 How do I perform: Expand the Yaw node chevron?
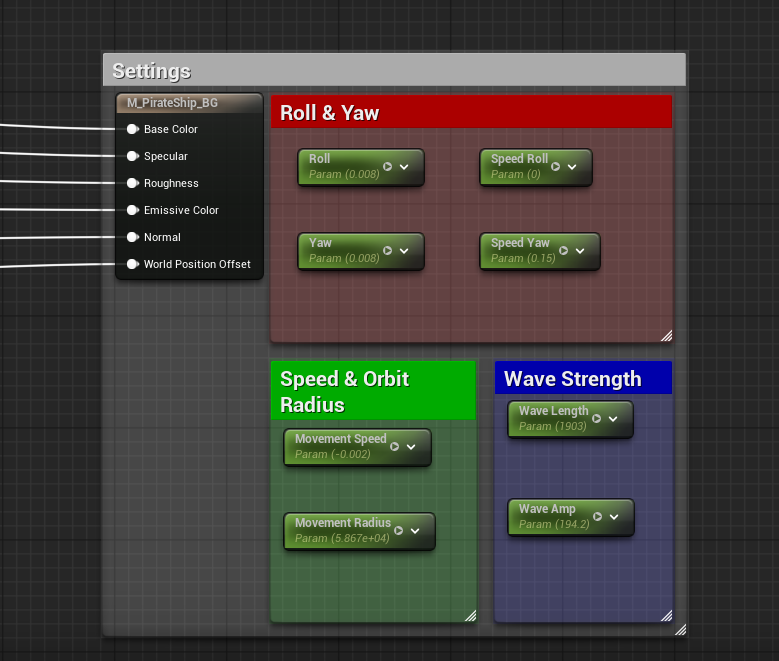404,251
